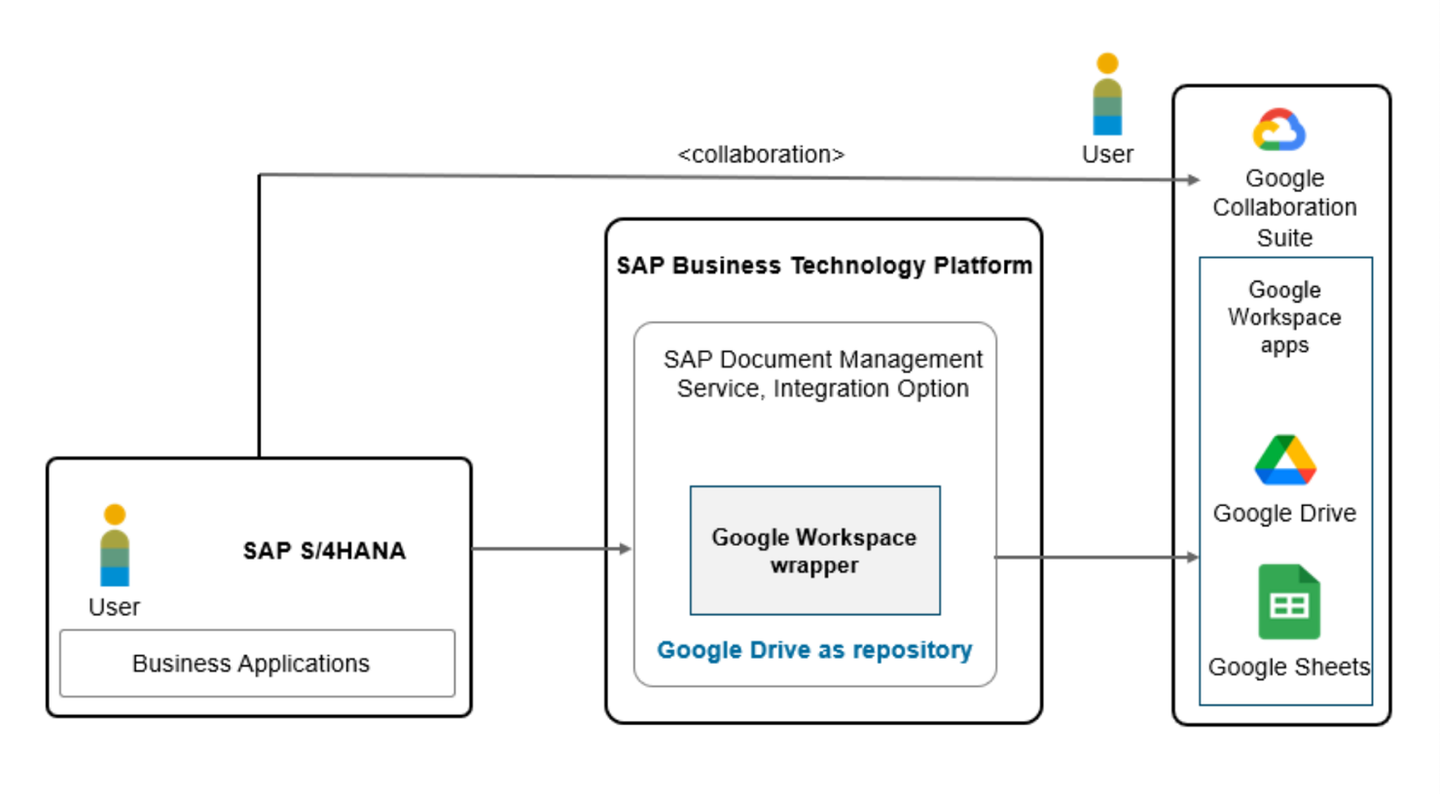Click the Google Cloud logo icon
Viewport: 1440px width, 794px height.
pos(1280,130)
